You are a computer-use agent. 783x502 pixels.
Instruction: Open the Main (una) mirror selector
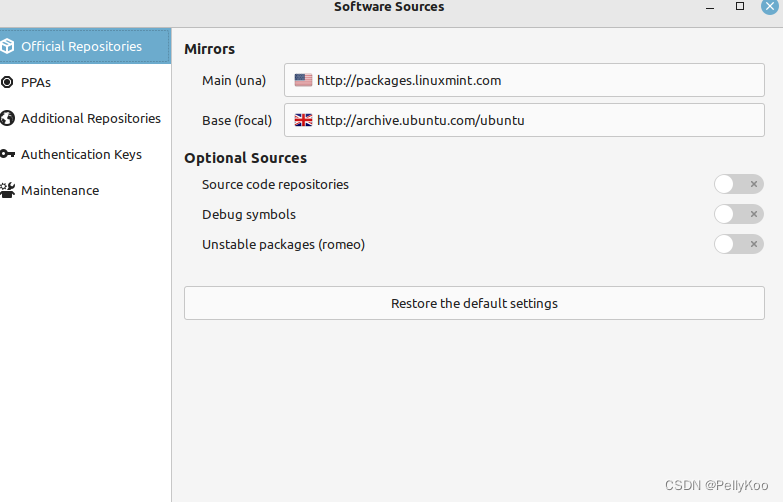[524, 80]
